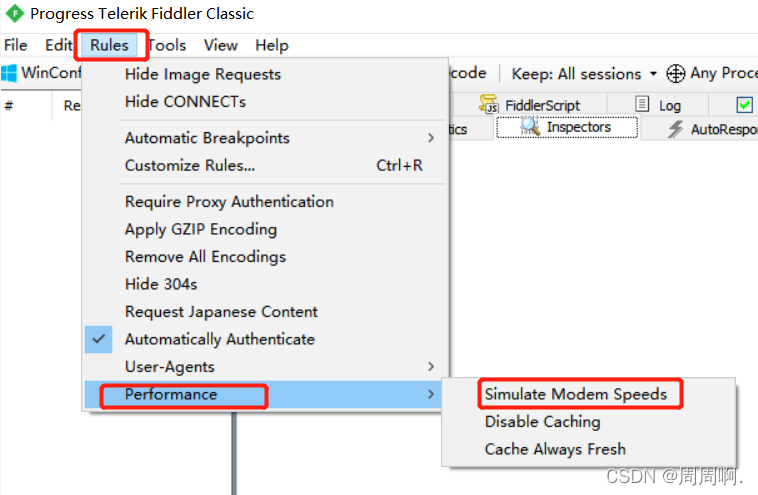The image size is (758, 495).
Task: Open the View menu
Action: pyautogui.click(x=220, y=45)
